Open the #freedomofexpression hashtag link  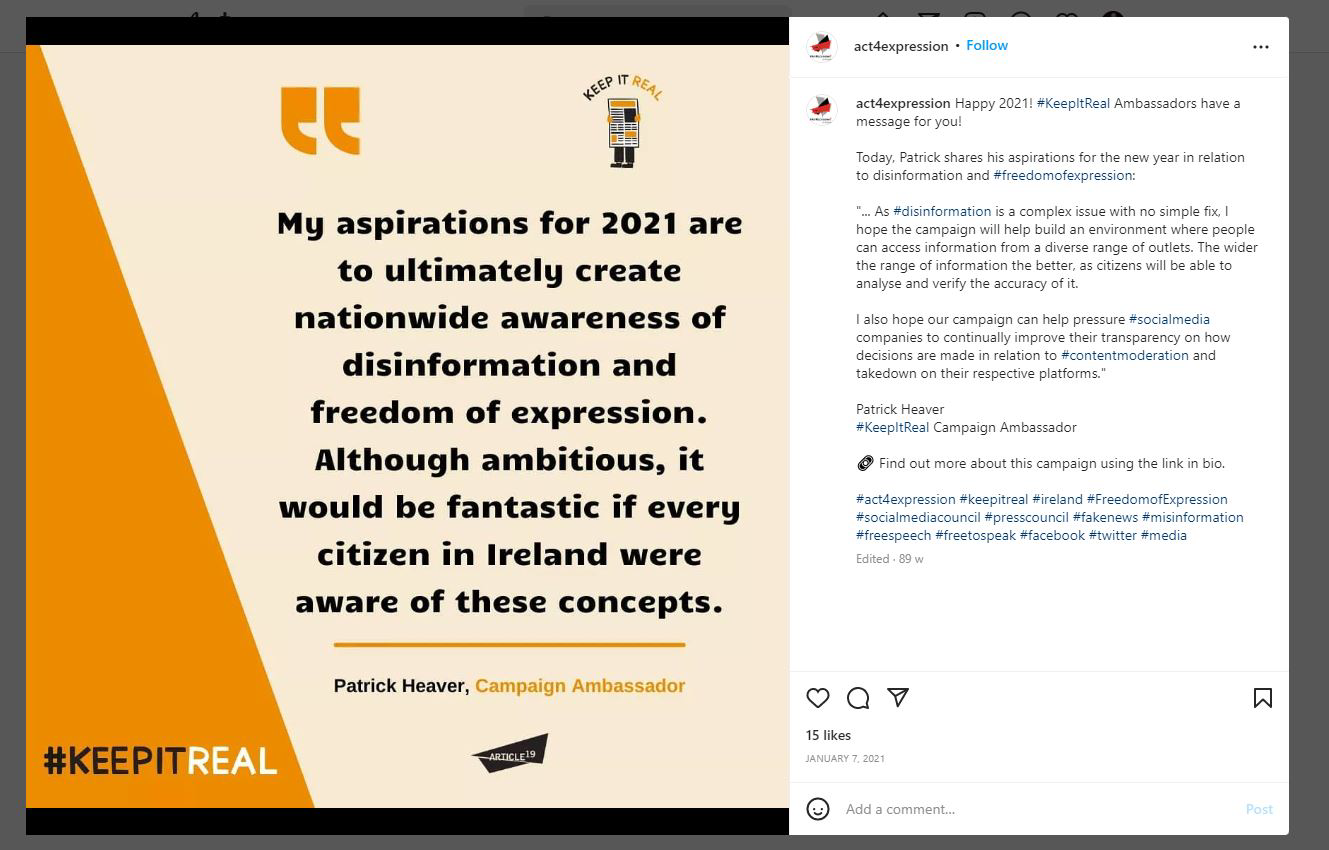(x=1062, y=175)
